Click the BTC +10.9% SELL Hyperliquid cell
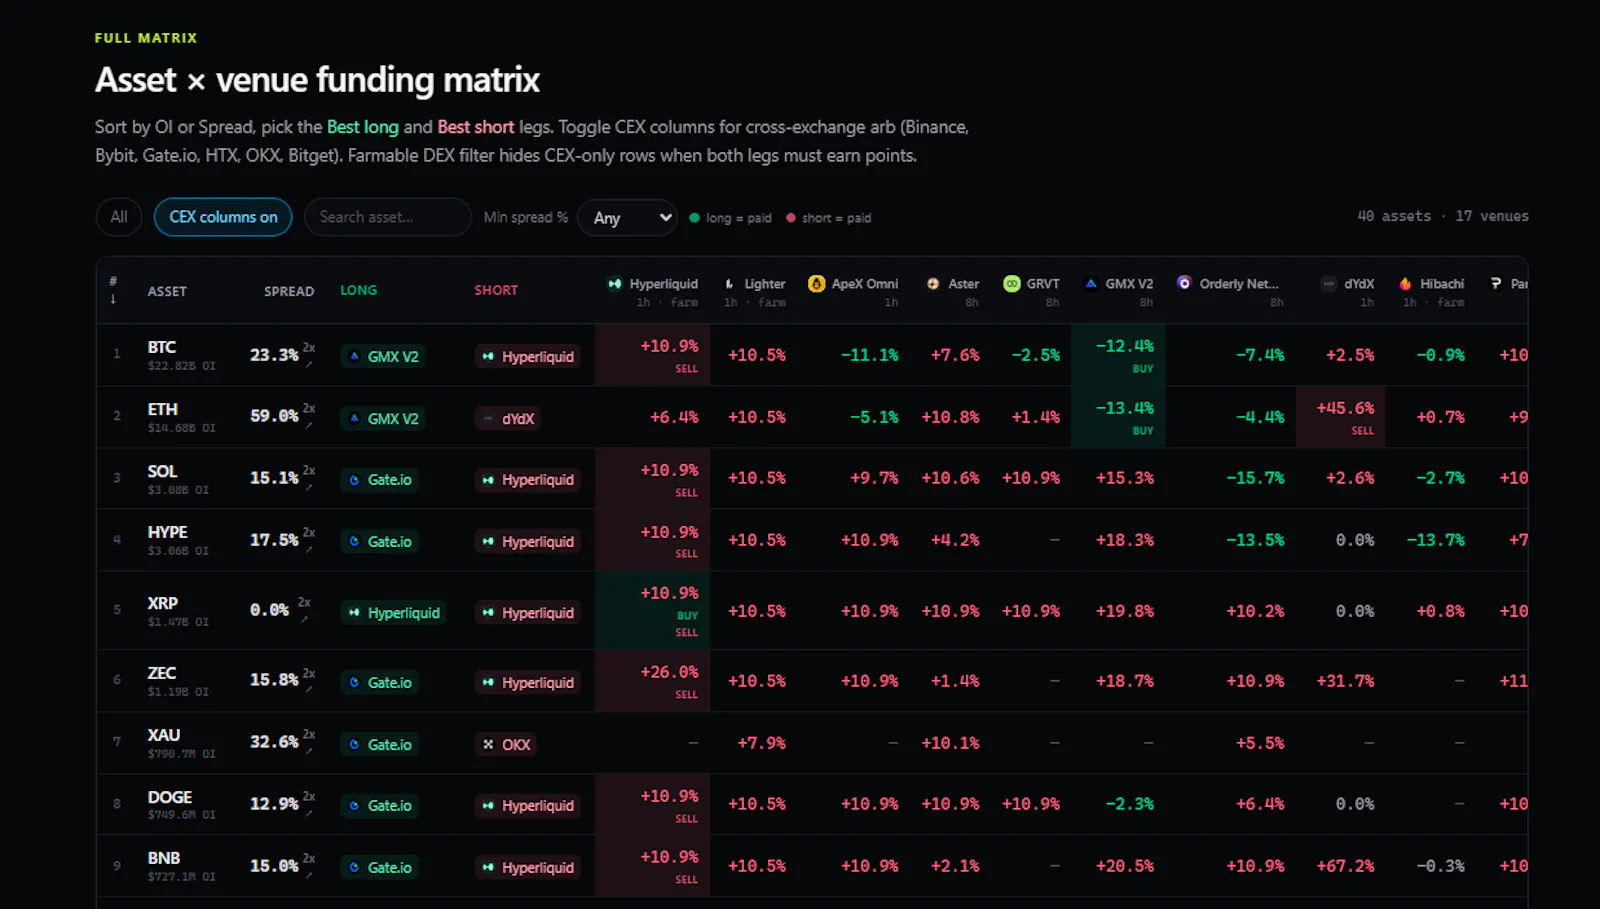This screenshot has height=909, width=1600. tap(653, 355)
